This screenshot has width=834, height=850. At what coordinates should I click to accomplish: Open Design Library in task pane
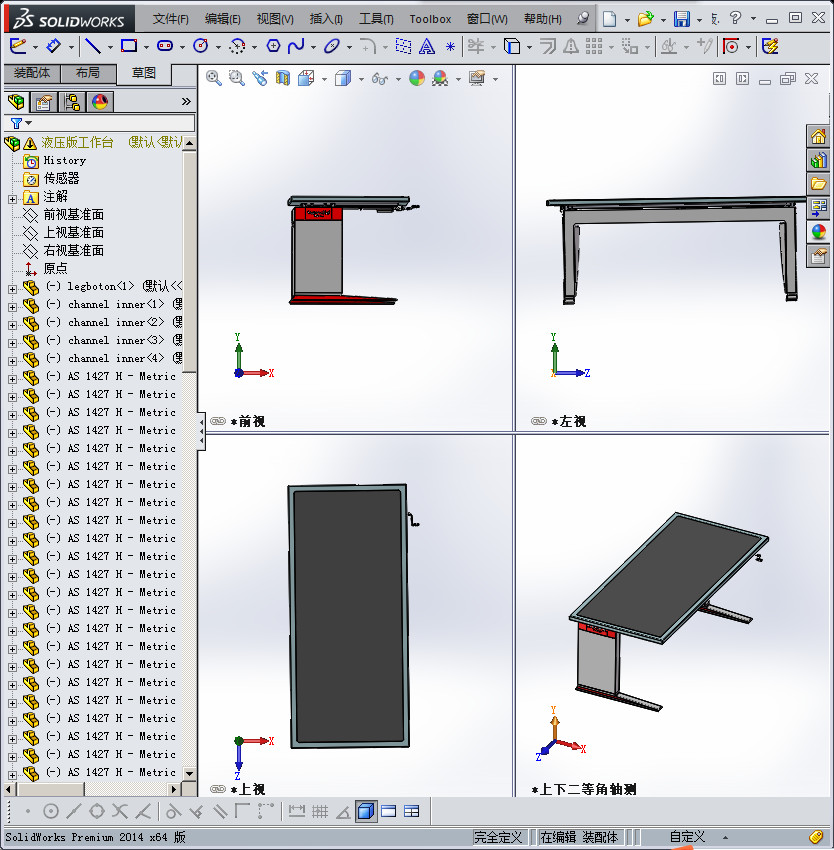818,160
